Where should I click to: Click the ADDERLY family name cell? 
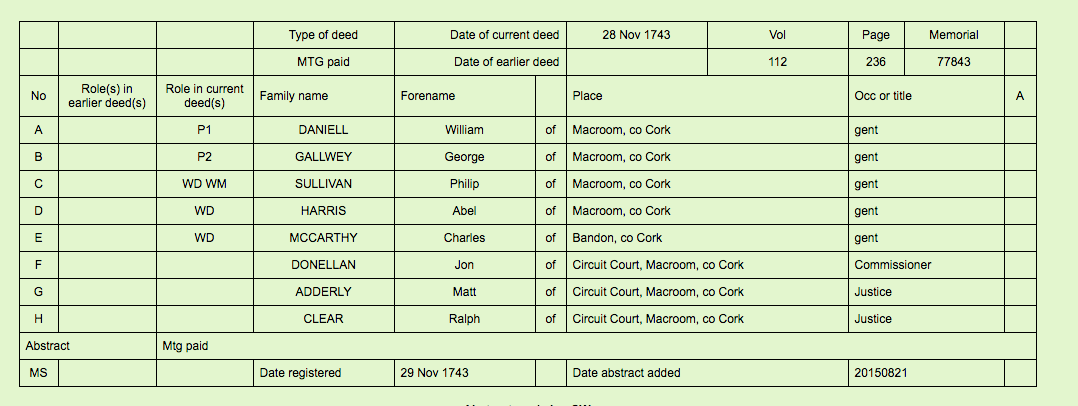(323, 292)
